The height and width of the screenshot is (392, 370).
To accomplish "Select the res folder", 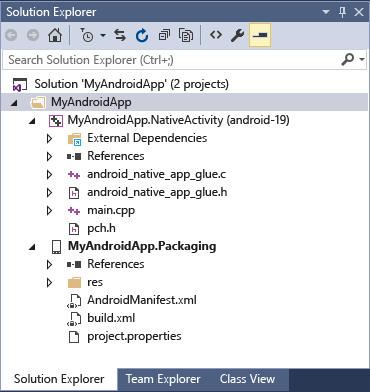I will [95, 283].
